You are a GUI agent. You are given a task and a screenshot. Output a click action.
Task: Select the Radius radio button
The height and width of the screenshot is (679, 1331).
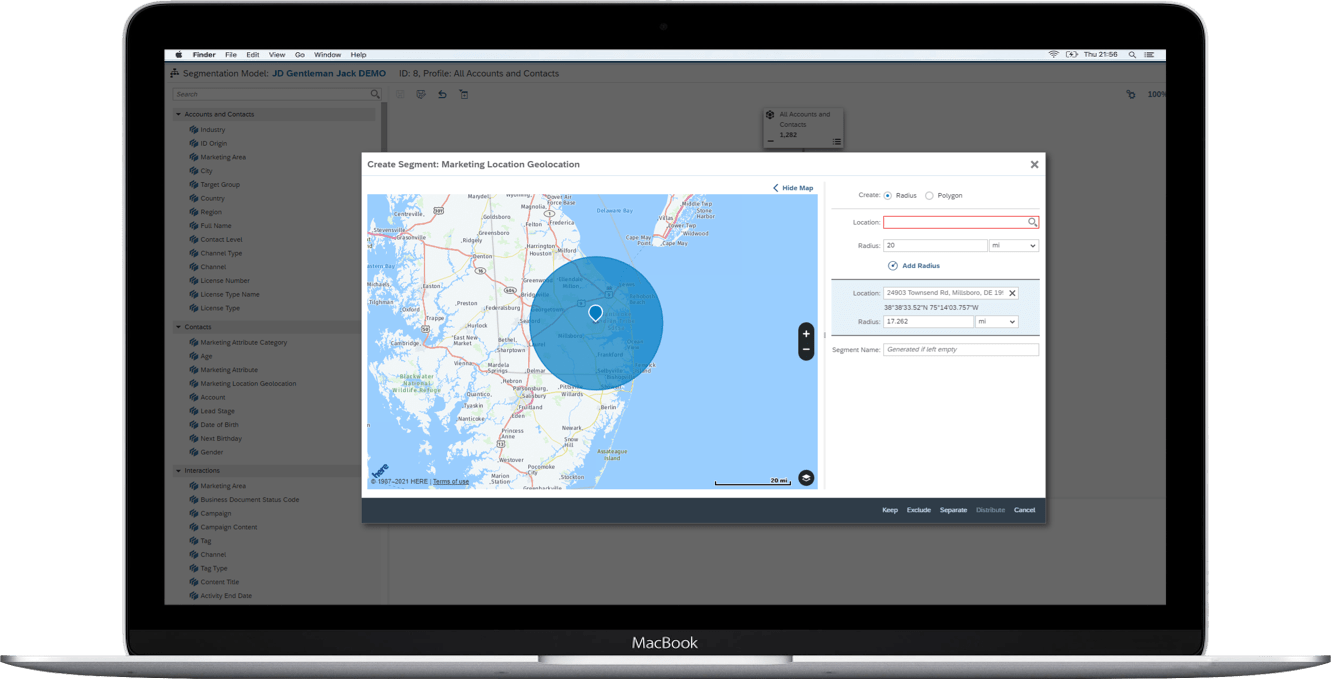point(888,196)
